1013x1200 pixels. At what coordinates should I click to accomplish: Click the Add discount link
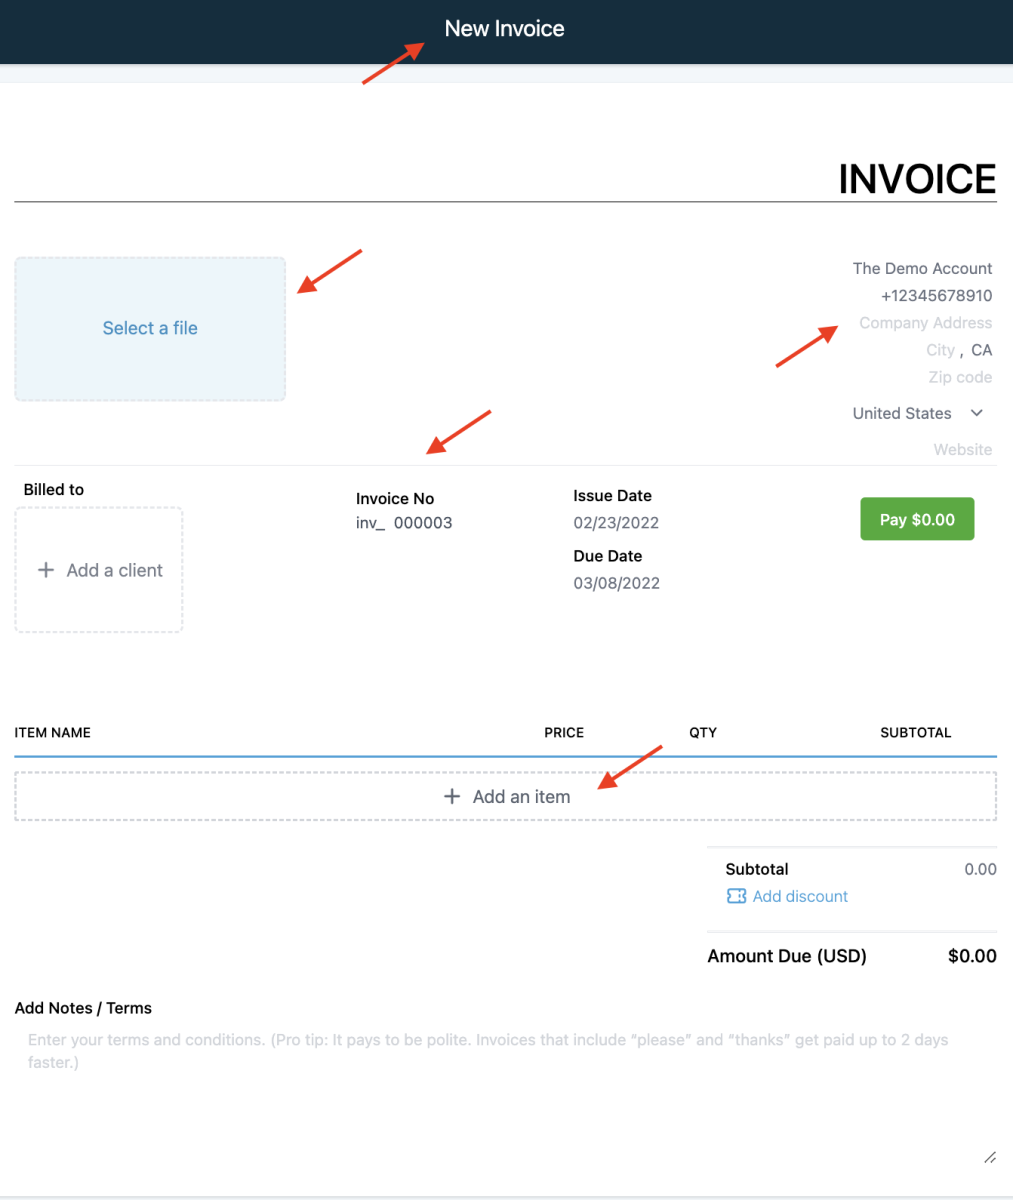click(x=800, y=896)
